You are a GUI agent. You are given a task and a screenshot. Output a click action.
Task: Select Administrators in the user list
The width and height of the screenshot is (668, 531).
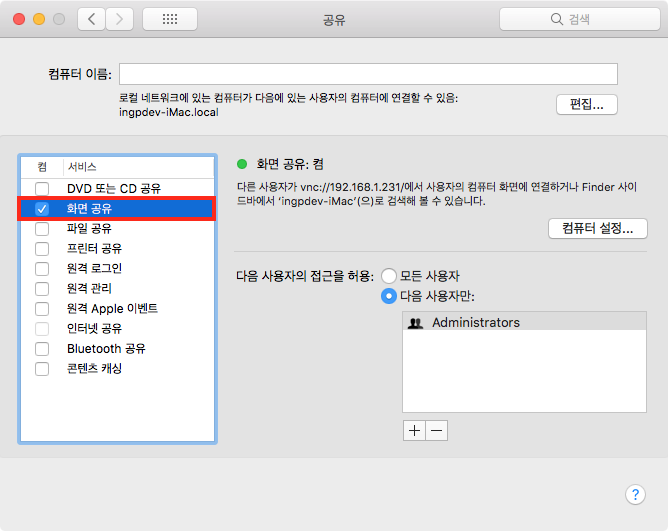[524, 321]
